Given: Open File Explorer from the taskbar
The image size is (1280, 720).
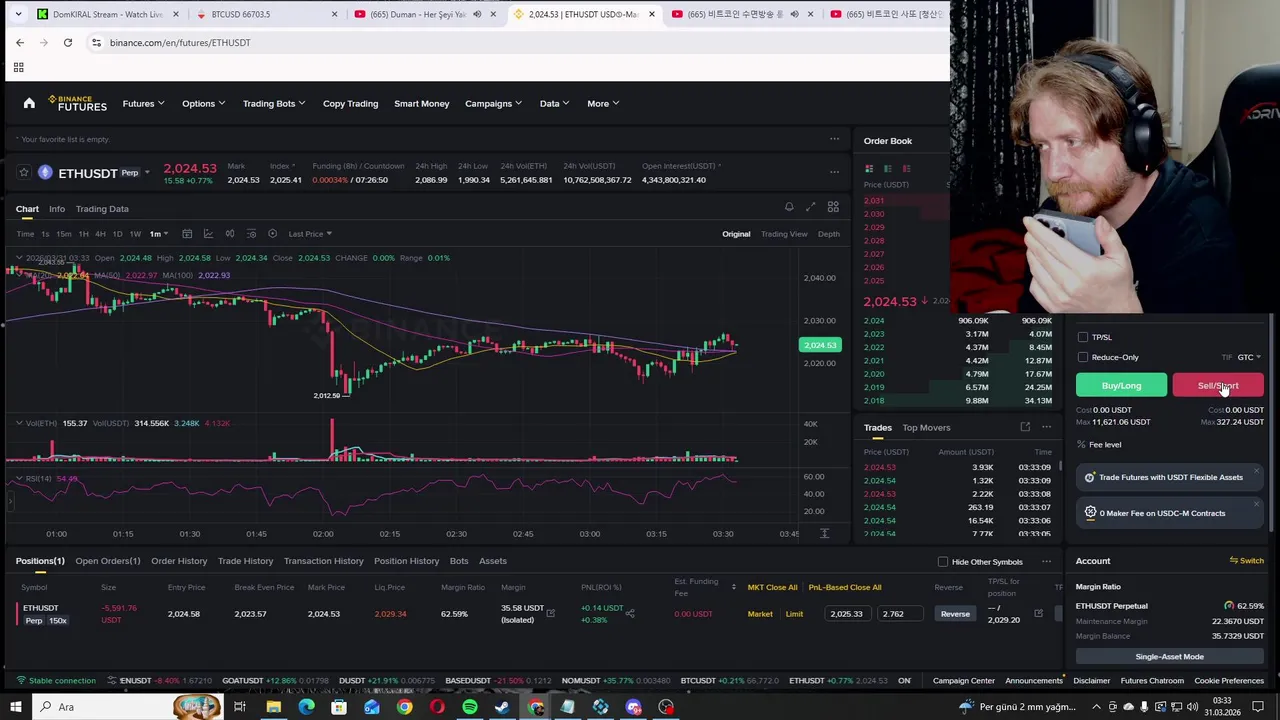Looking at the screenshot, I should coord(273,707).
